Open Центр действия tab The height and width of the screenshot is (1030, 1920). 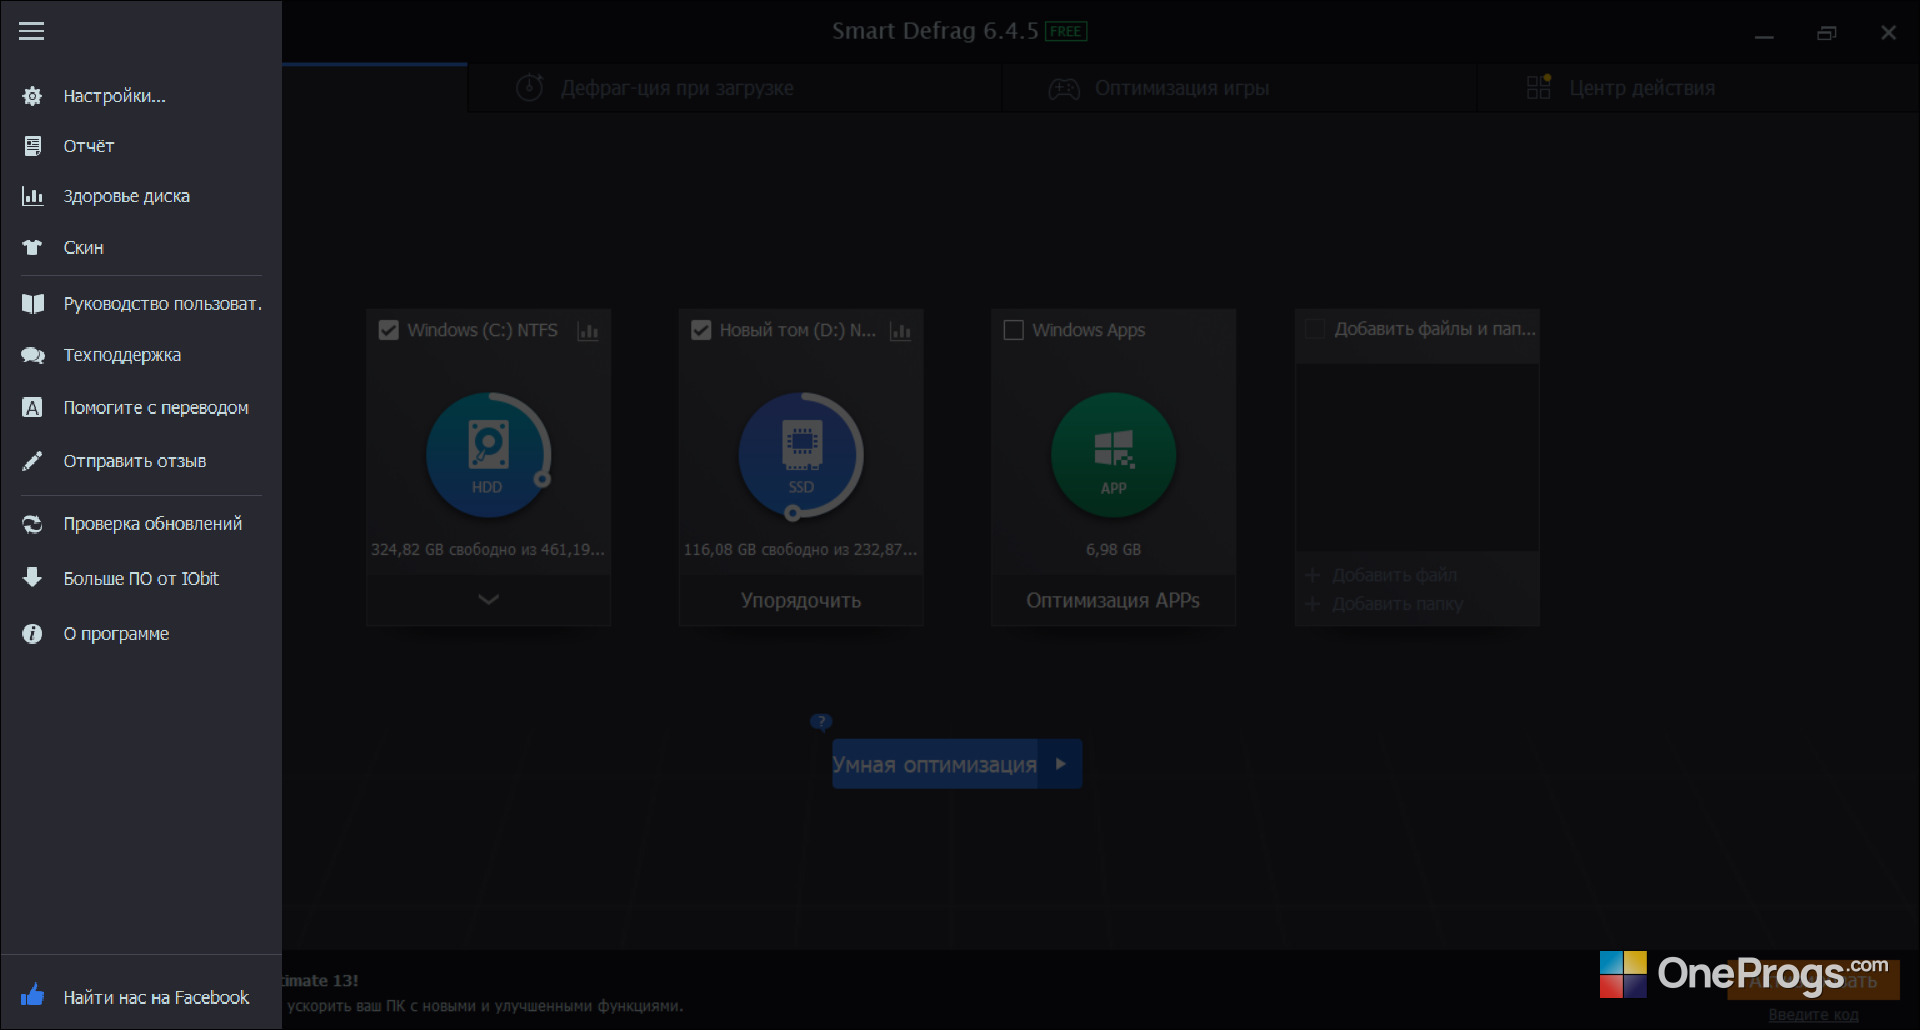click(x=1698, y=88)
